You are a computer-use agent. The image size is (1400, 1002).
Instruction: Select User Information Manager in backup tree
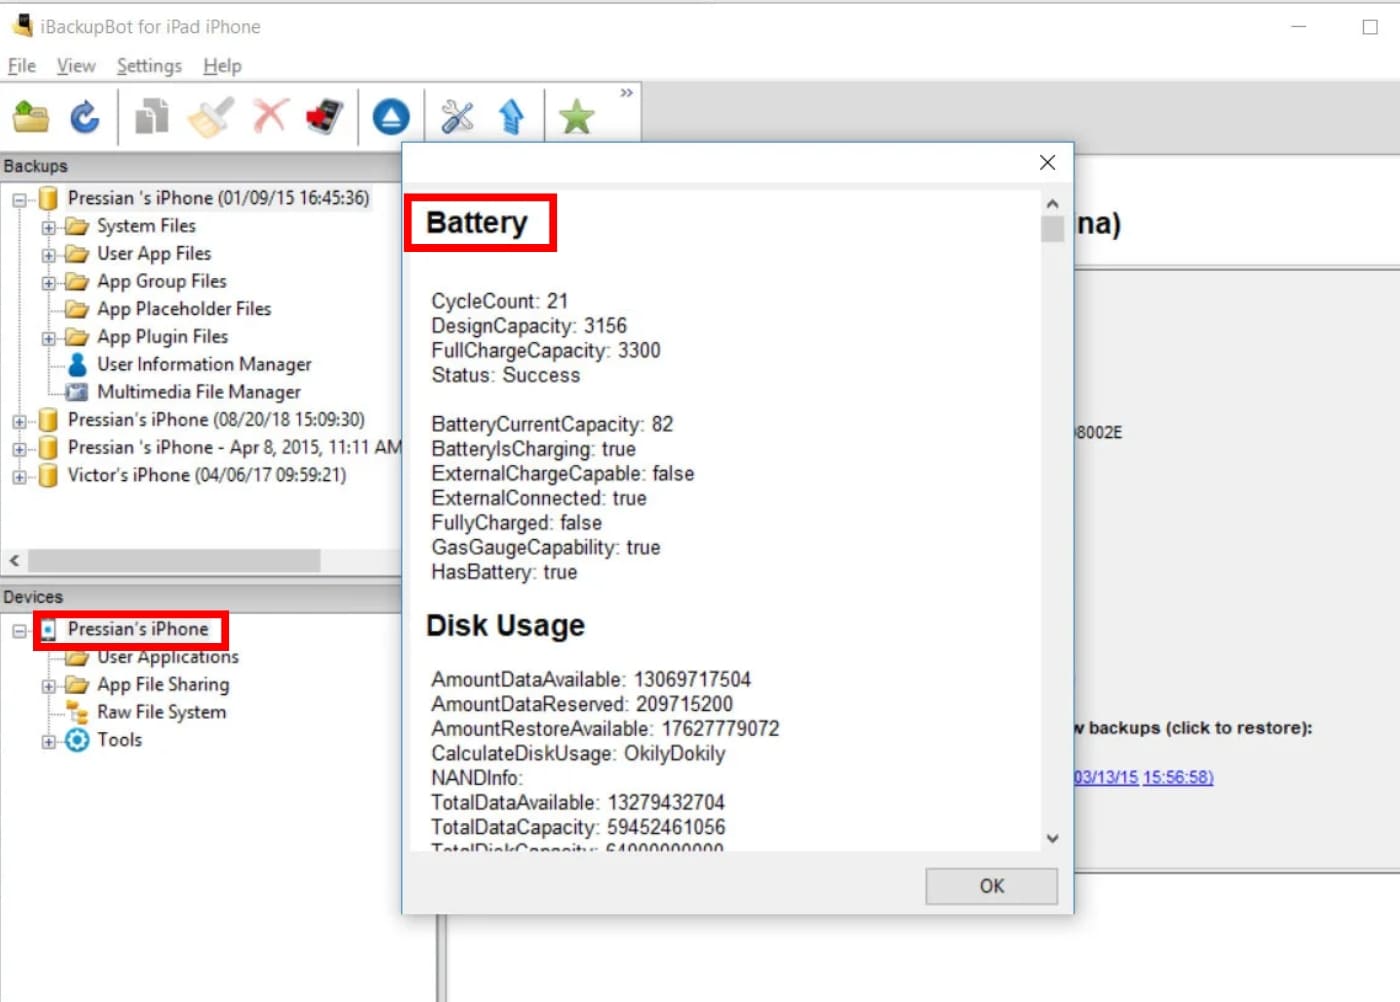tap(203, 365)
